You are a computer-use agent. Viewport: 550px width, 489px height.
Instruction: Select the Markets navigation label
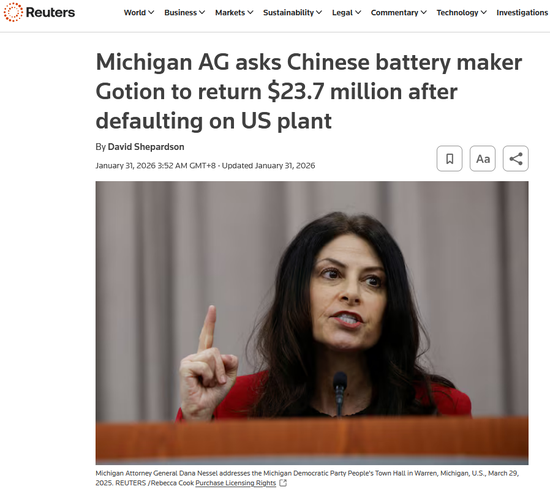click(x=230, y=13)
